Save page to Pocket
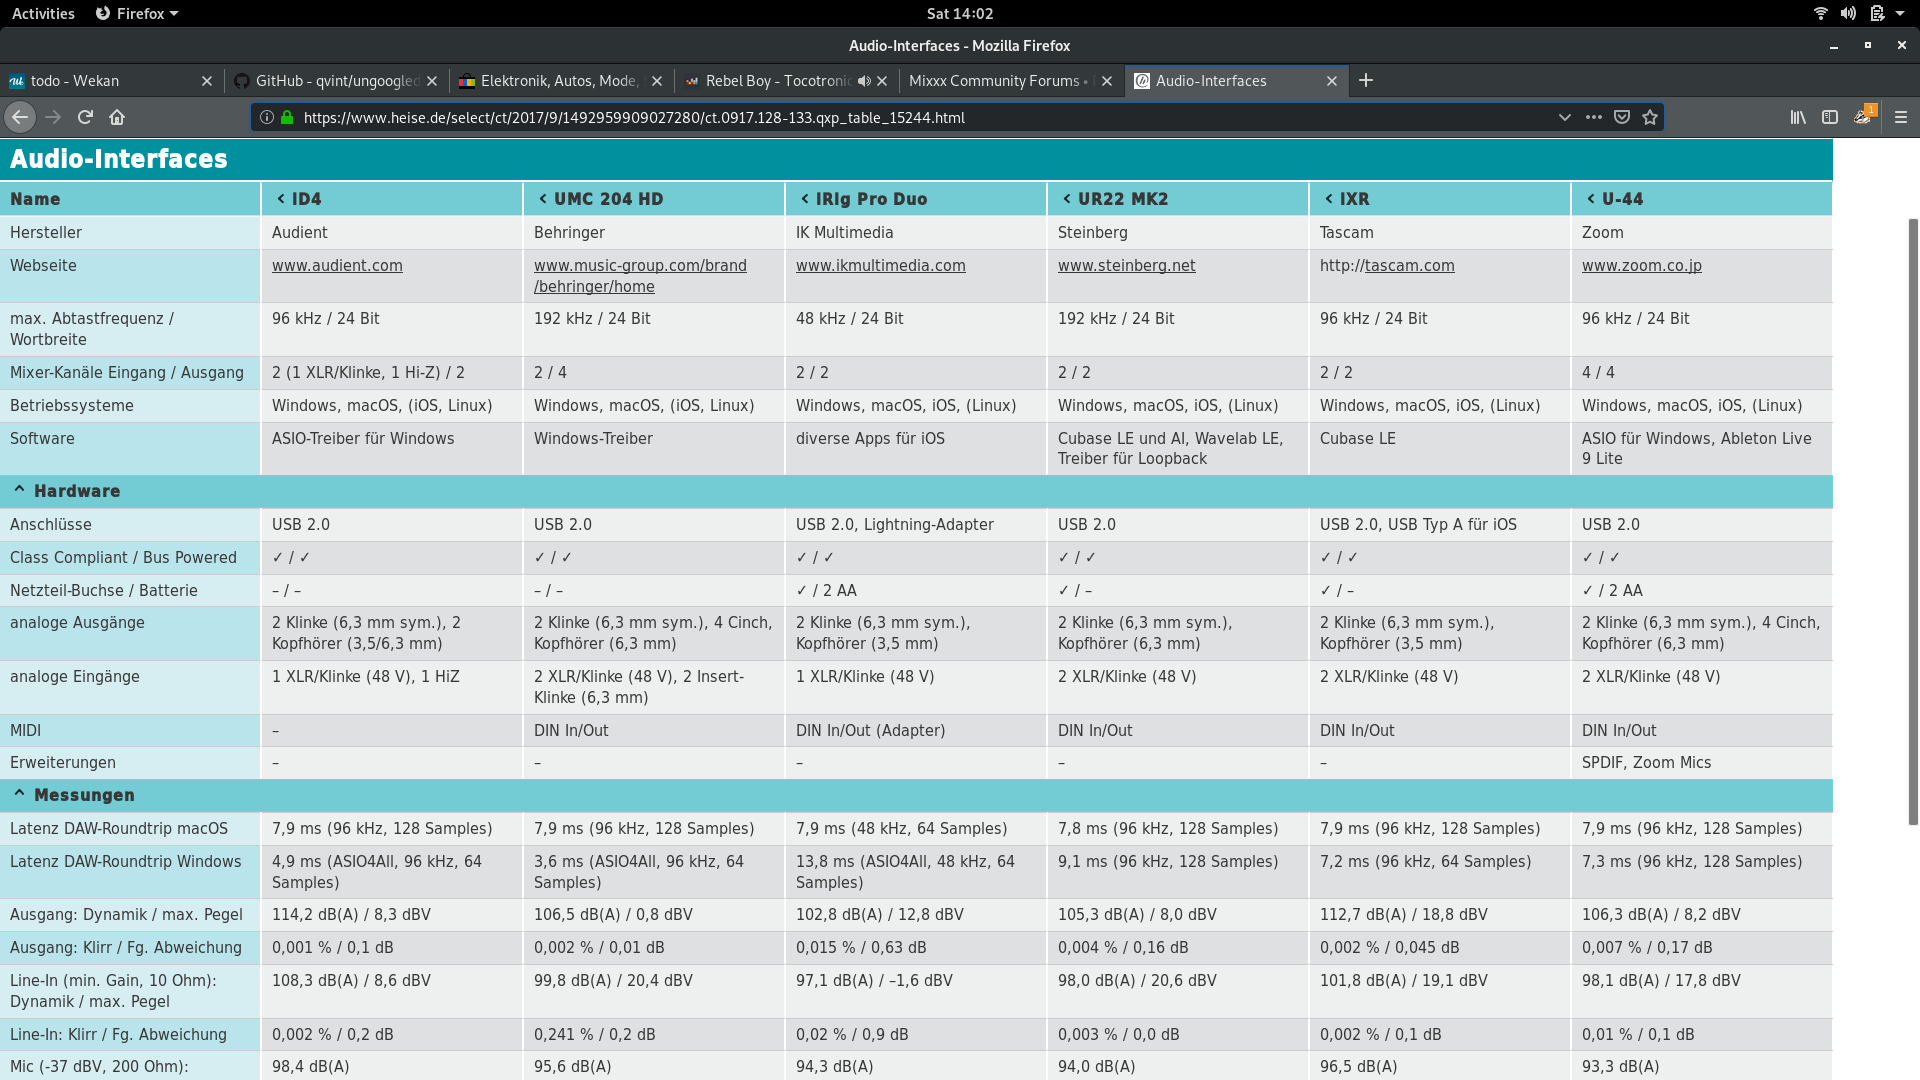The height and width of the screenshot is (1080, 1920). (x=1622, y=117)
